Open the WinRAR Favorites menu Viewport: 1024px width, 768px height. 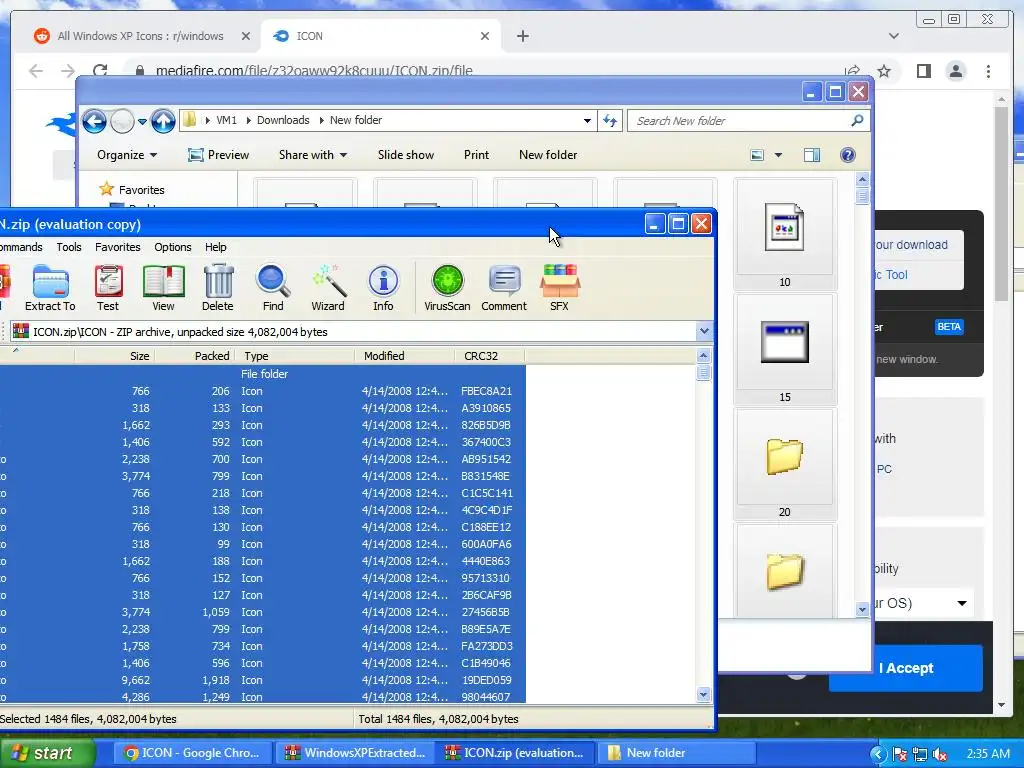coord(118,247)
